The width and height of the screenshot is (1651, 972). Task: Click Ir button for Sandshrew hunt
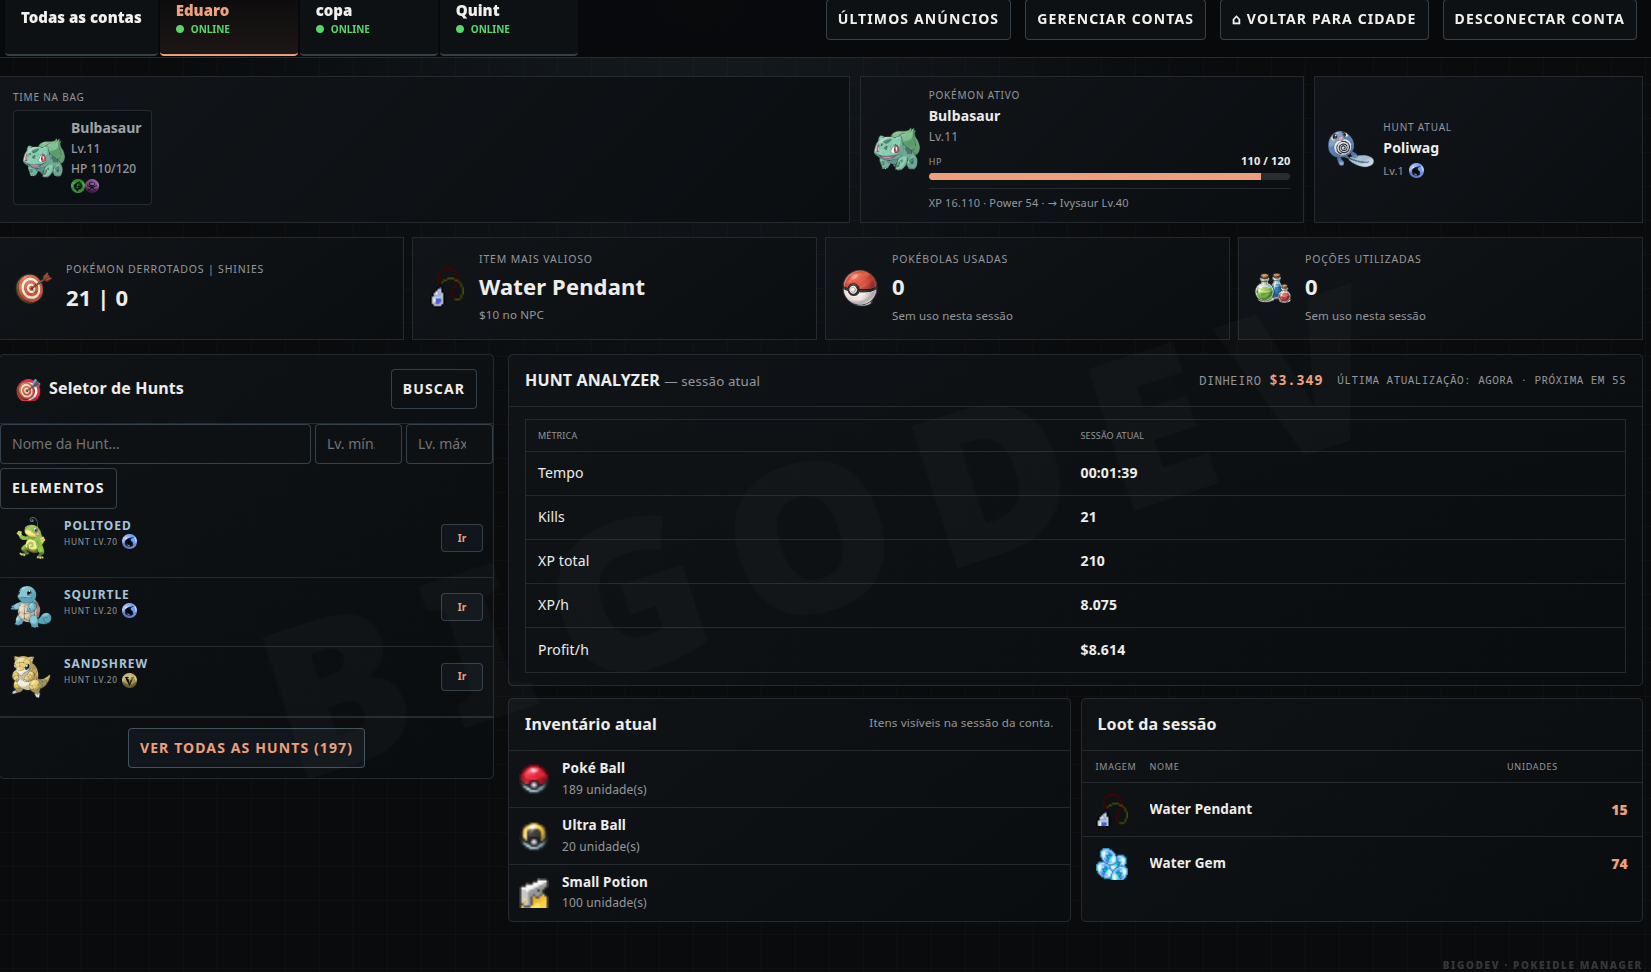click(x=462, y=676)
